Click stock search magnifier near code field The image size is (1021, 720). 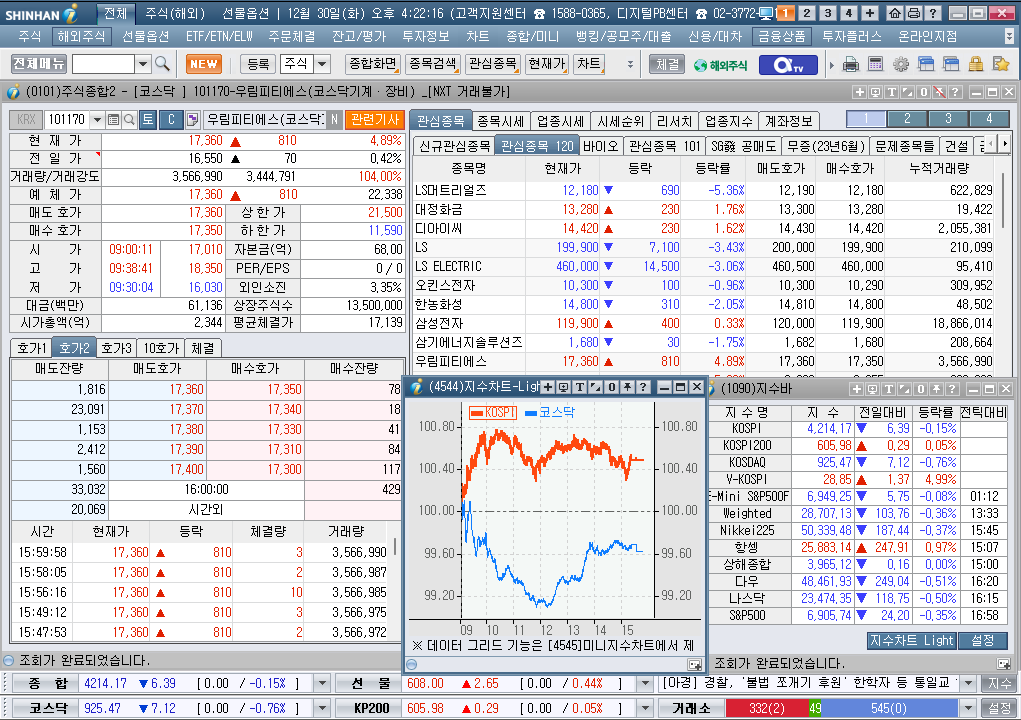[129, 119]
